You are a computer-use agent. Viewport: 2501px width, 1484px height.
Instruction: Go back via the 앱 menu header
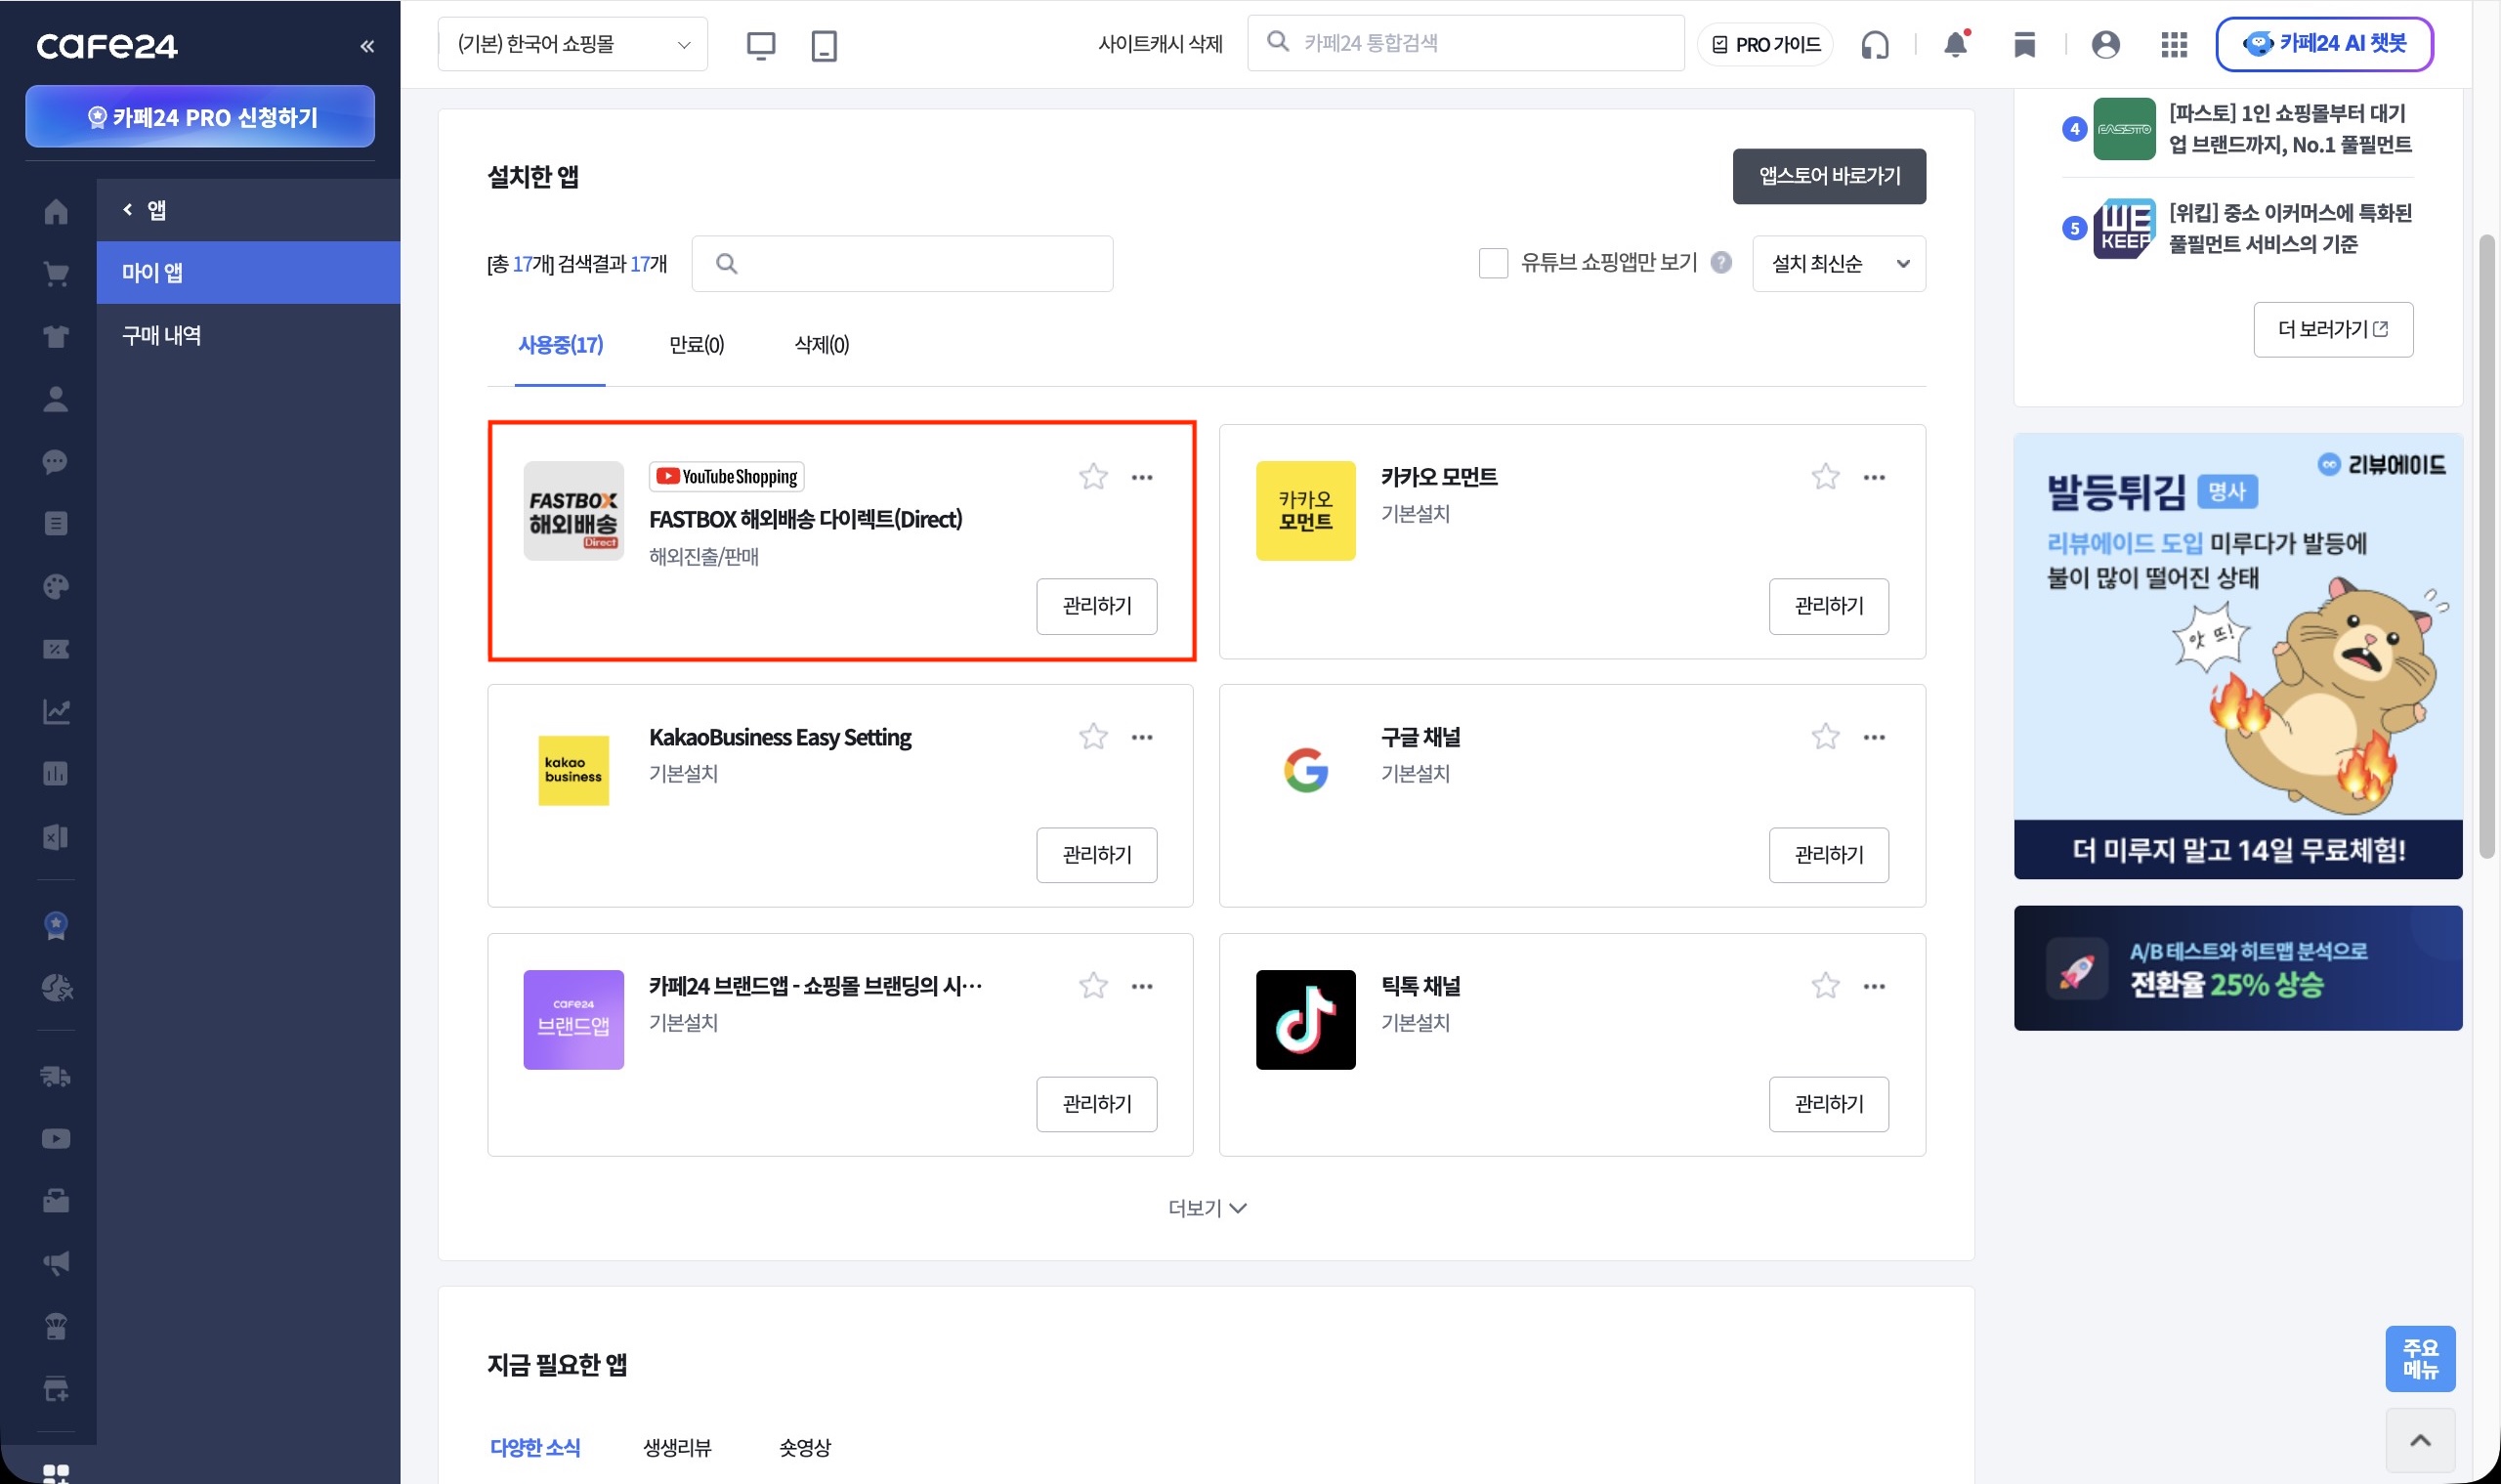tap(144, 210)
